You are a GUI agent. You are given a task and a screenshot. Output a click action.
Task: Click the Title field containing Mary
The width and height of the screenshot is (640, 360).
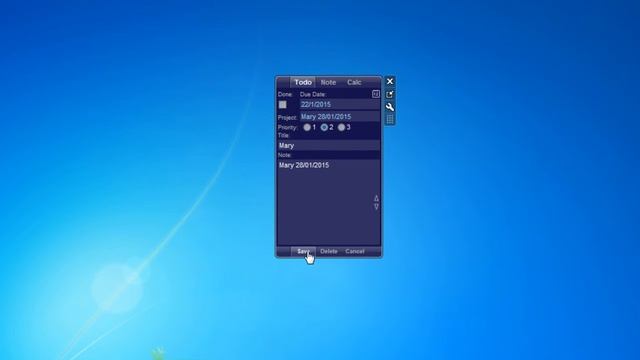tap(329, 145)
